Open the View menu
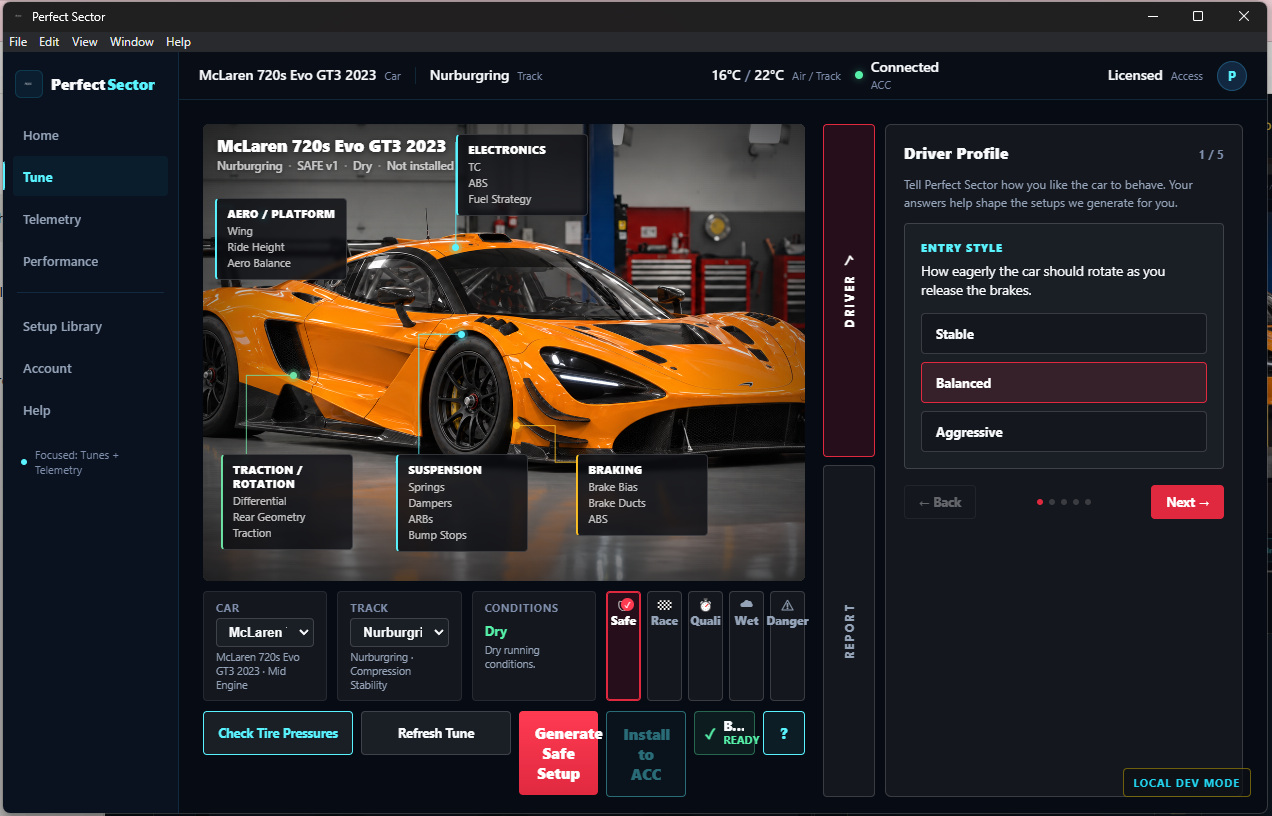 click(85, 42)
